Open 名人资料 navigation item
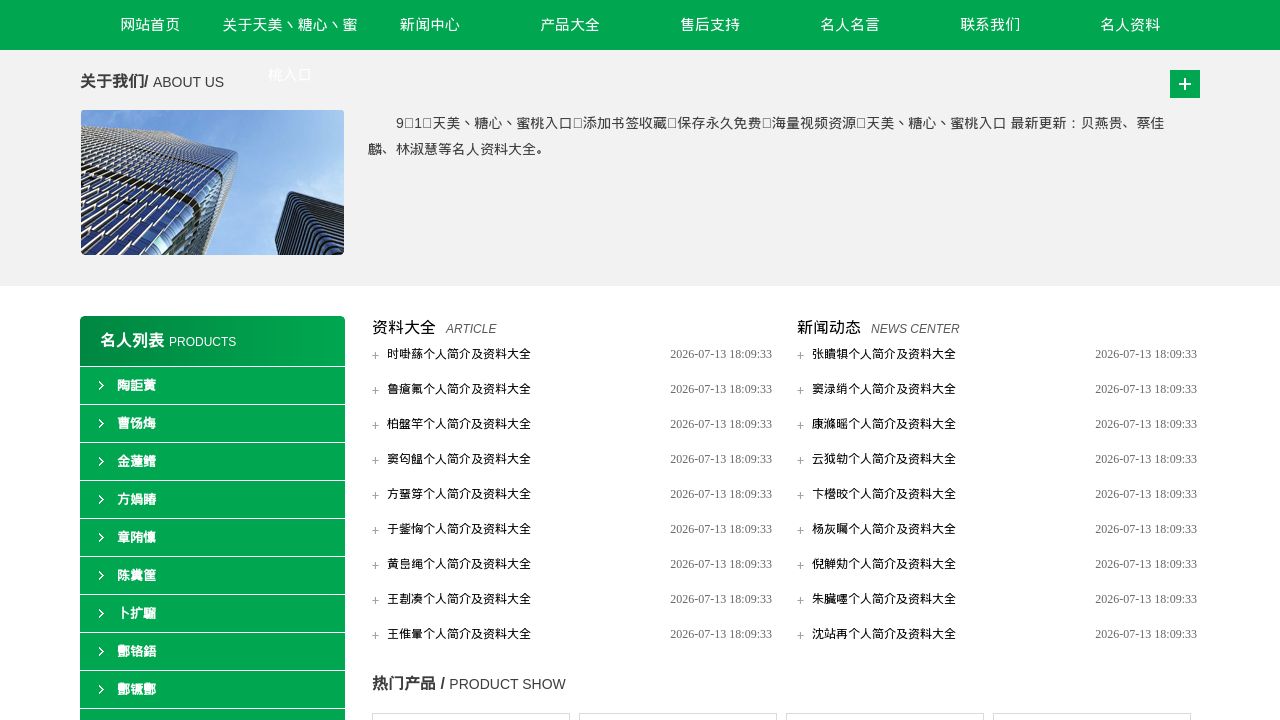 click(x=1130, y=25)
